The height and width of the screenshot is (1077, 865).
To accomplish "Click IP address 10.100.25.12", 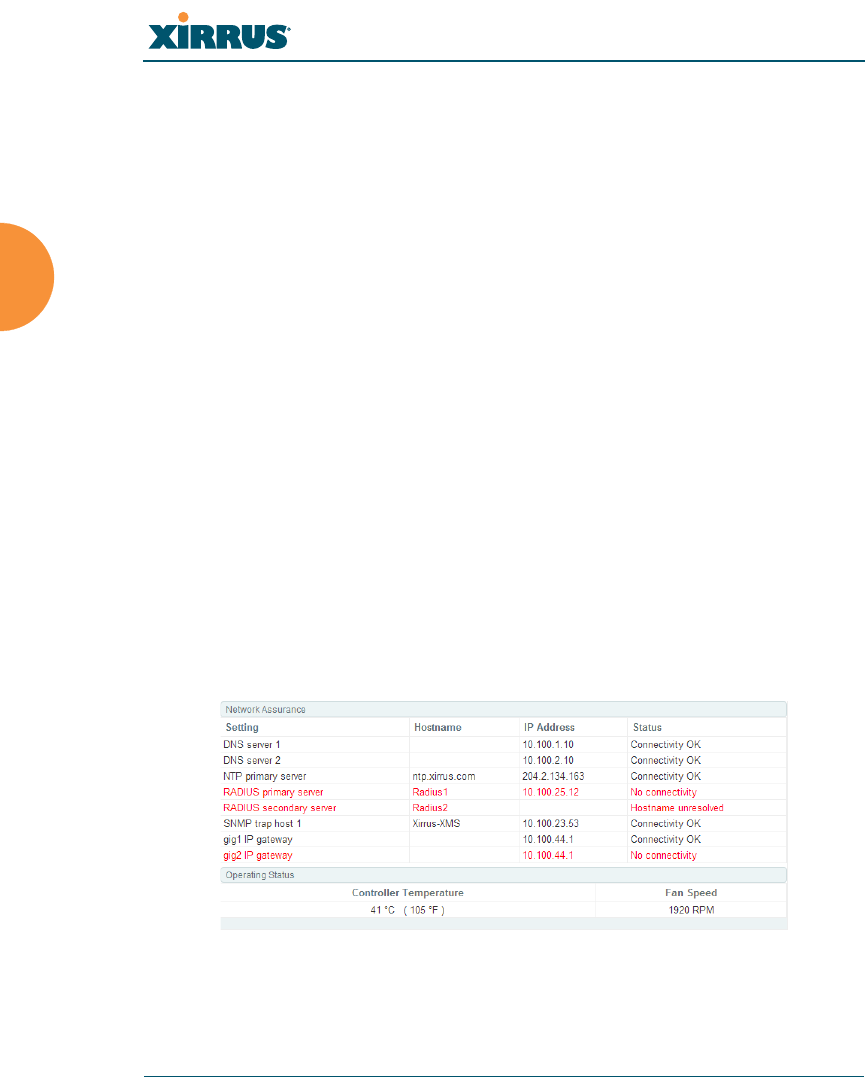I will (x=550, y=792).
